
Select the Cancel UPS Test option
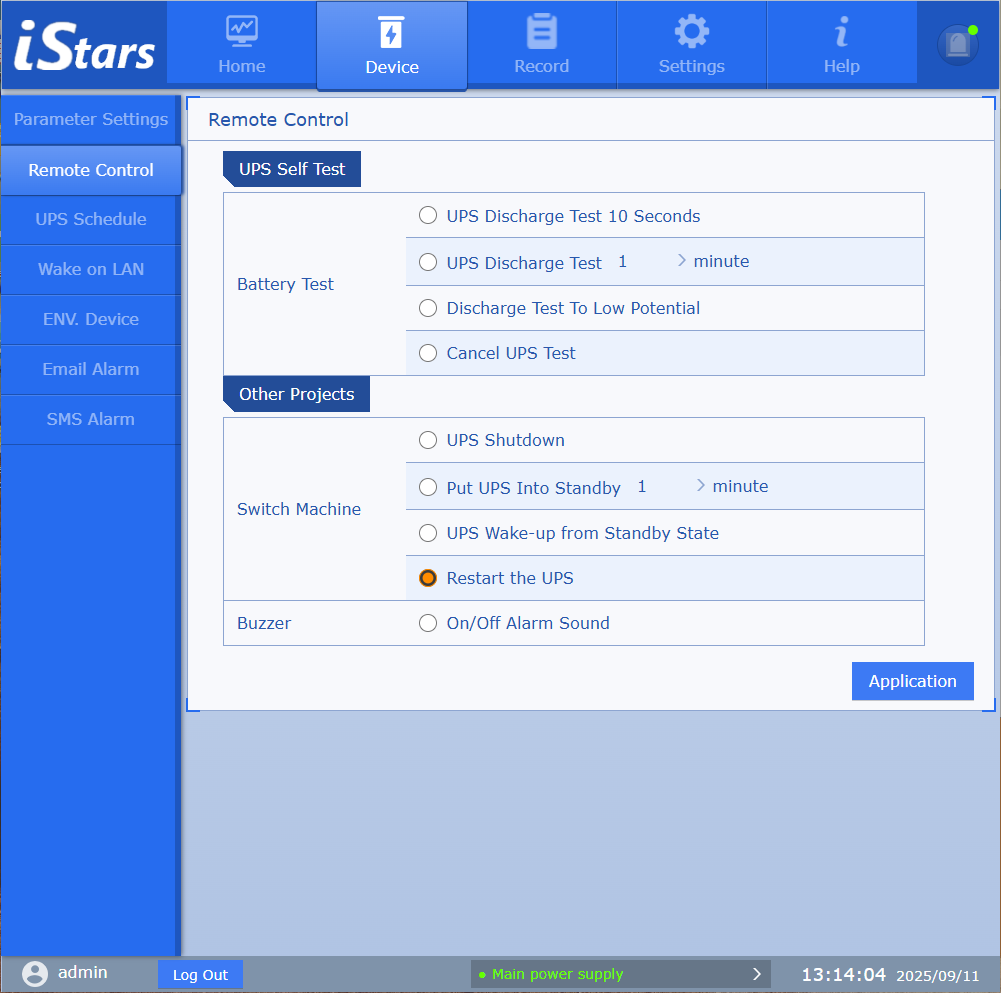coord(428,353)
